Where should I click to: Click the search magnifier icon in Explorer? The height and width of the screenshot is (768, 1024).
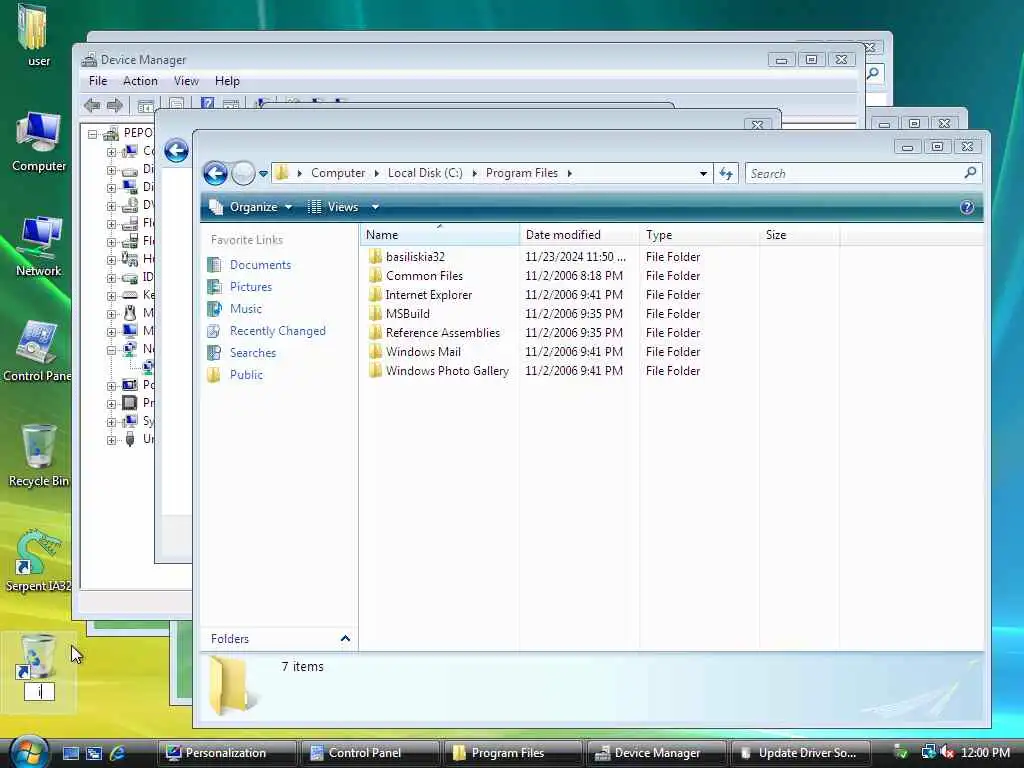(970, 173)
